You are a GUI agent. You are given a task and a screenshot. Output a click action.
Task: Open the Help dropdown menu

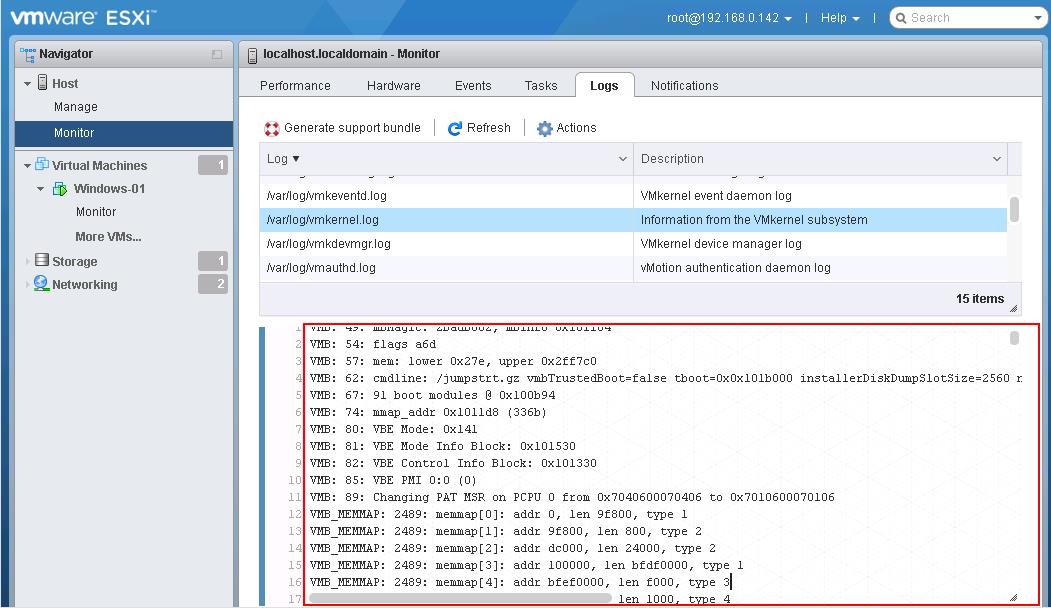840,18
